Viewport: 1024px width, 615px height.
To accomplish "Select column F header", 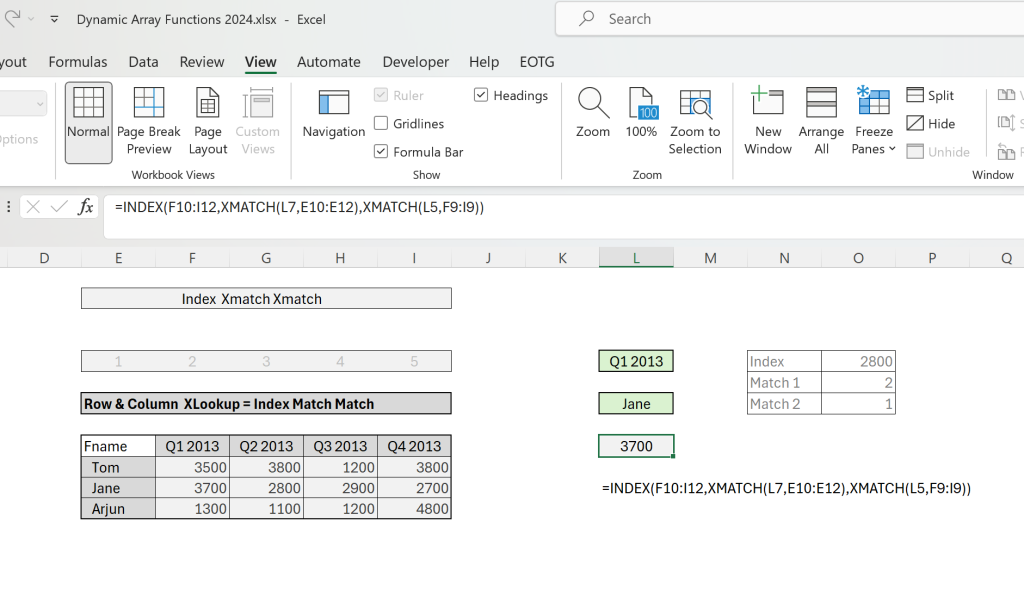I will pos(192,258).
